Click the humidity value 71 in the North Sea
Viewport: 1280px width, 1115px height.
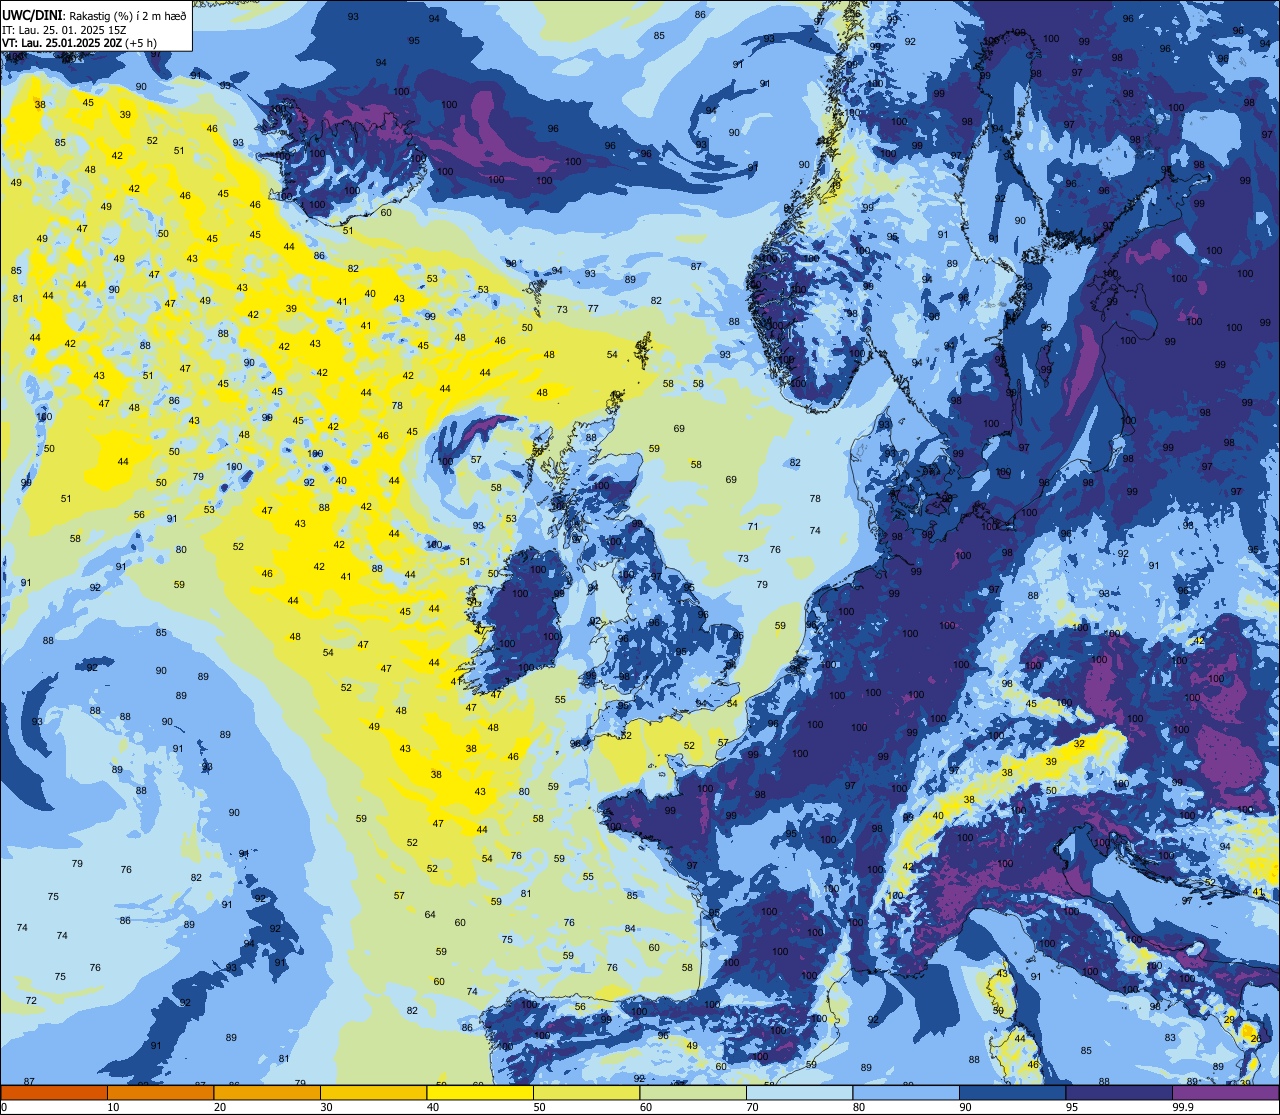752,526
